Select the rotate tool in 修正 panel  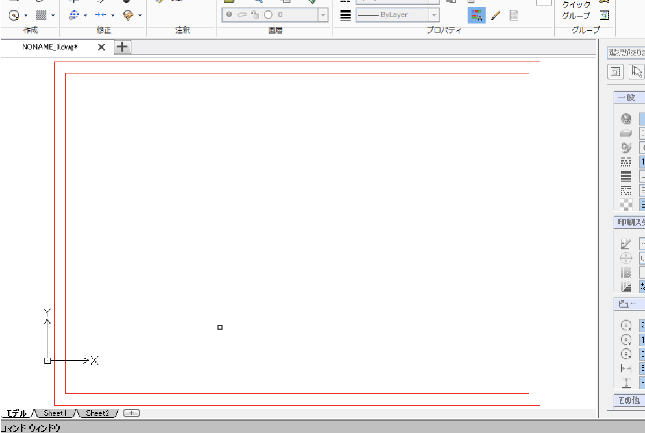pos(74,15)
